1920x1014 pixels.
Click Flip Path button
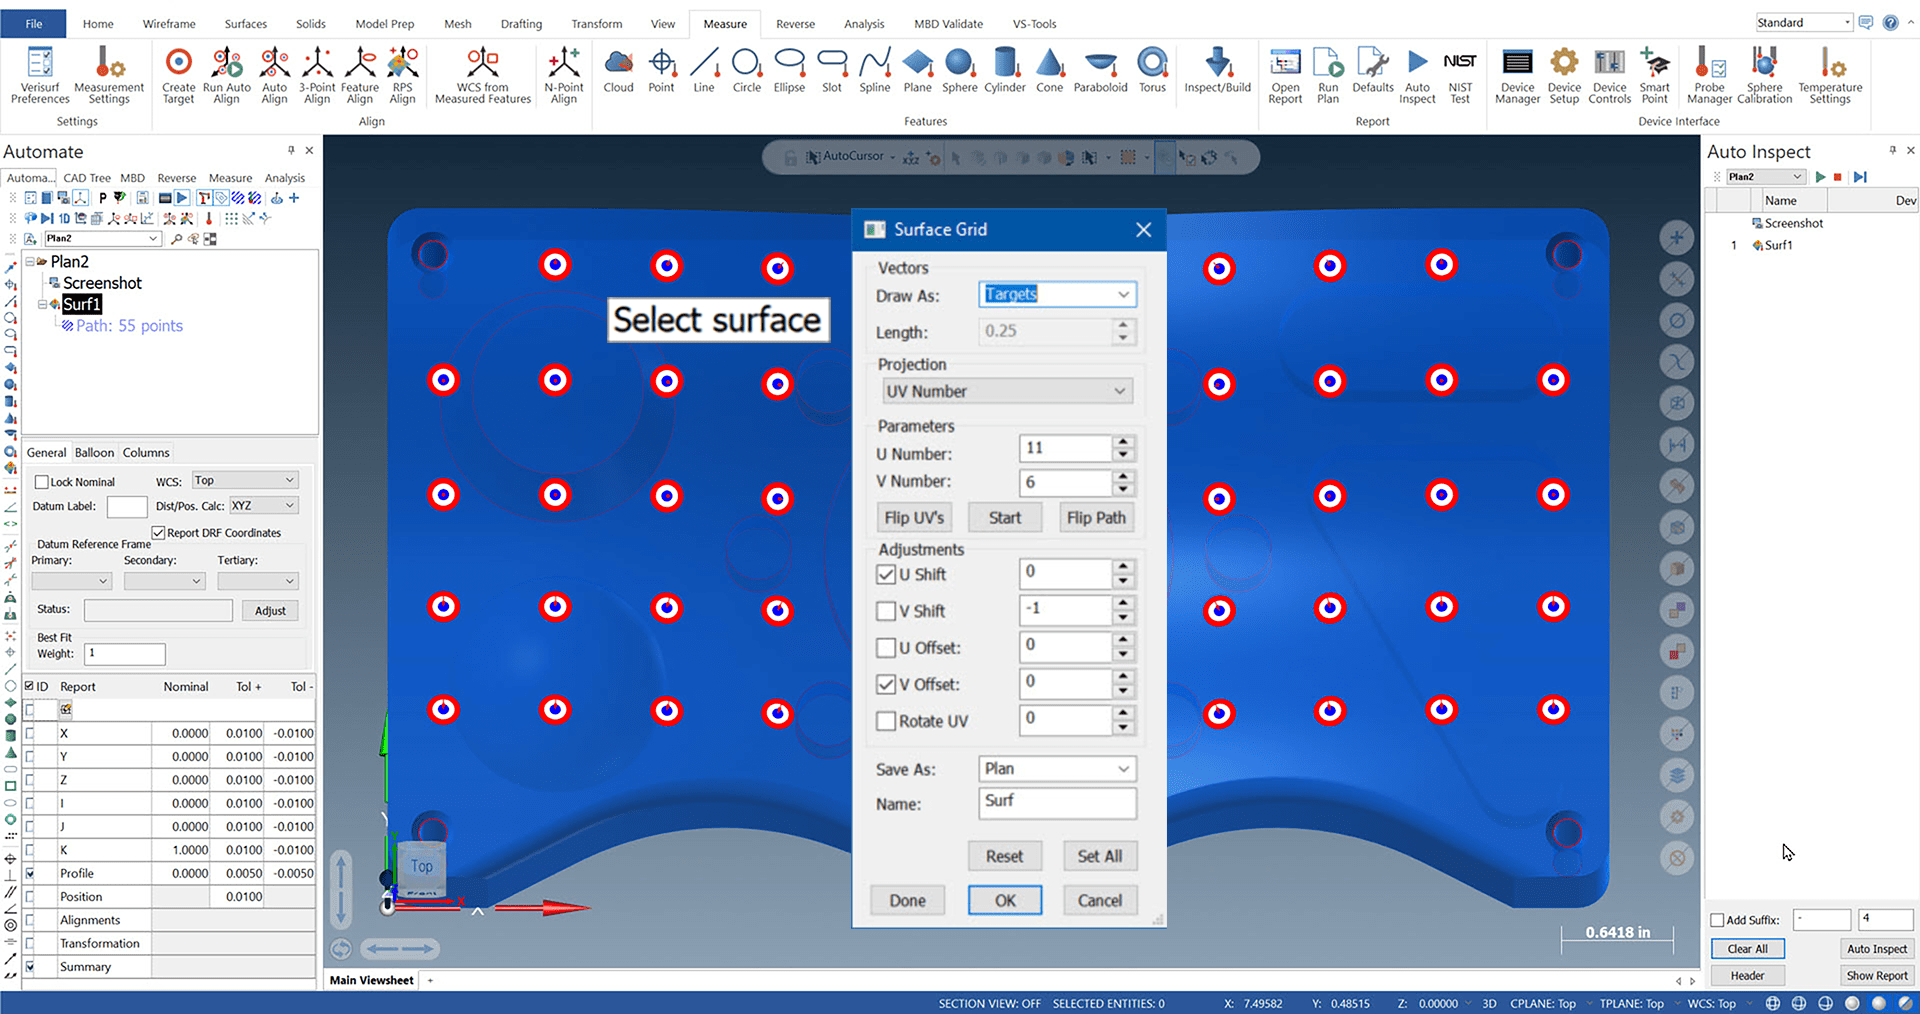(1096, 518)
